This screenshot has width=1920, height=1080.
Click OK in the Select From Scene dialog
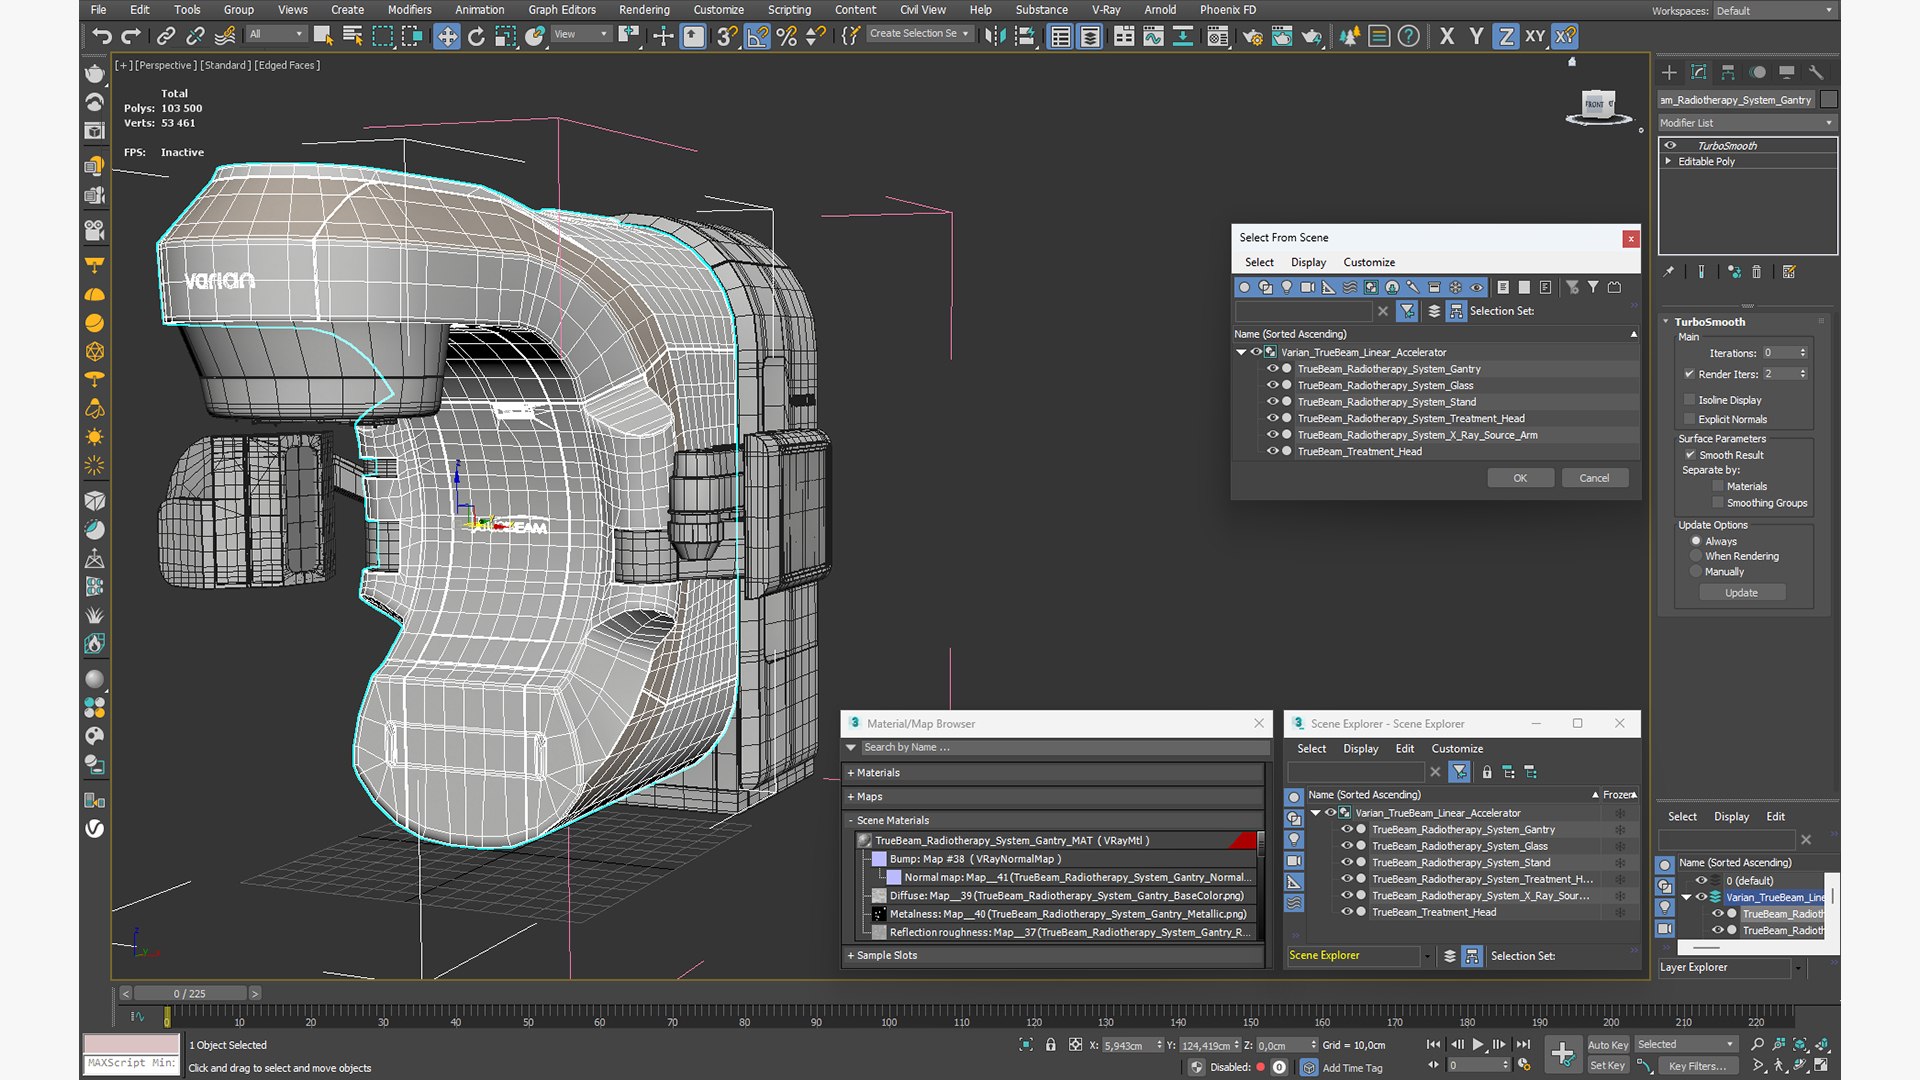tap(1520, 478)
